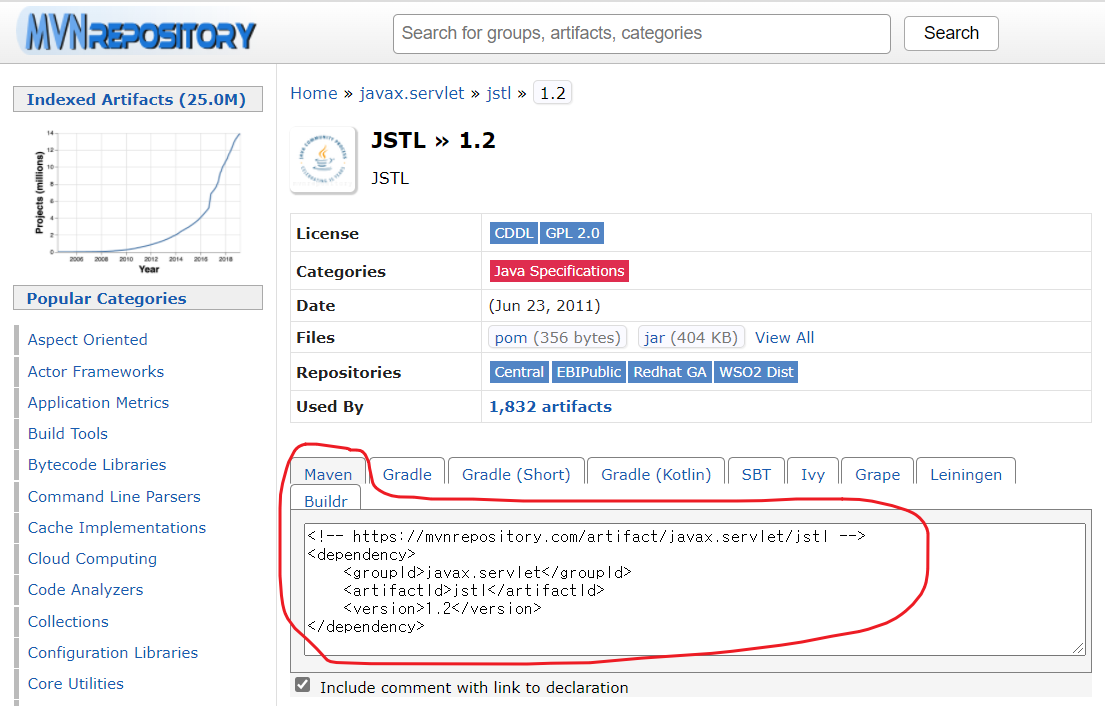Open the Aspect Oriented category

click(x=87, y=340)
